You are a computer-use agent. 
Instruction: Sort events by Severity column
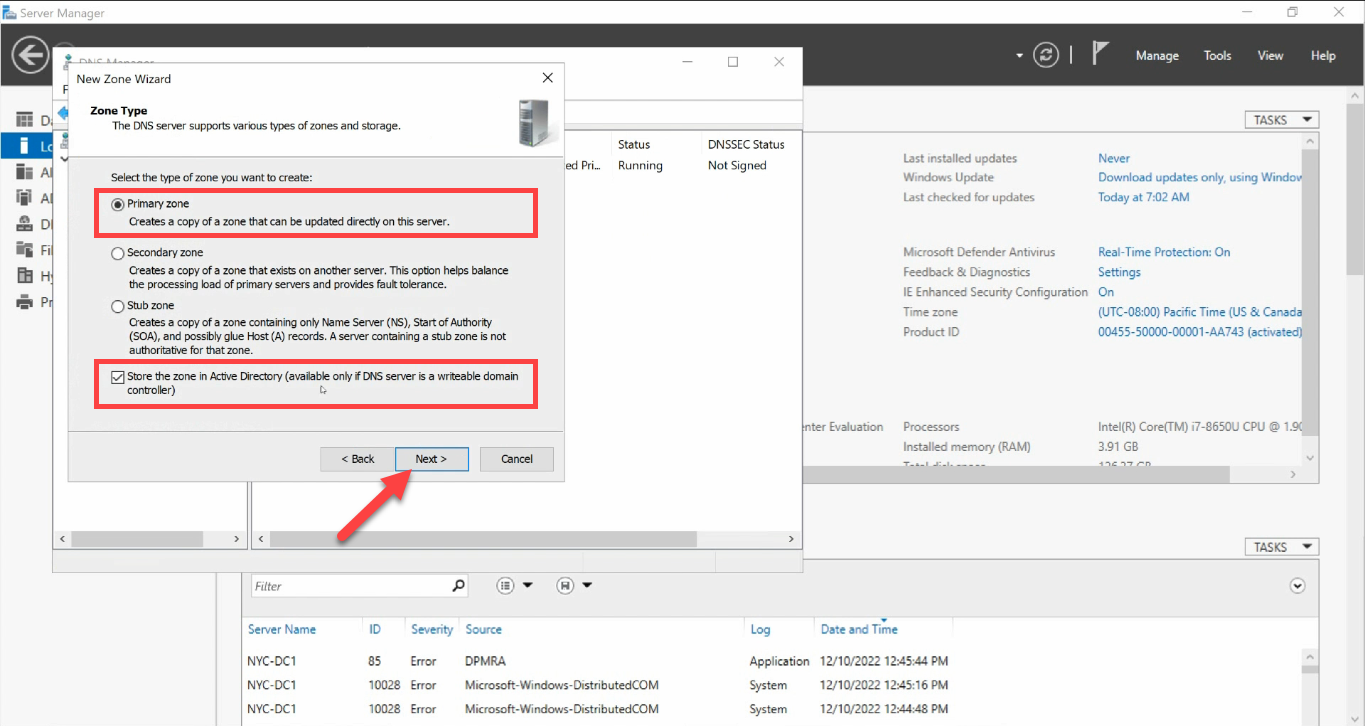click(x=432, y=630)
